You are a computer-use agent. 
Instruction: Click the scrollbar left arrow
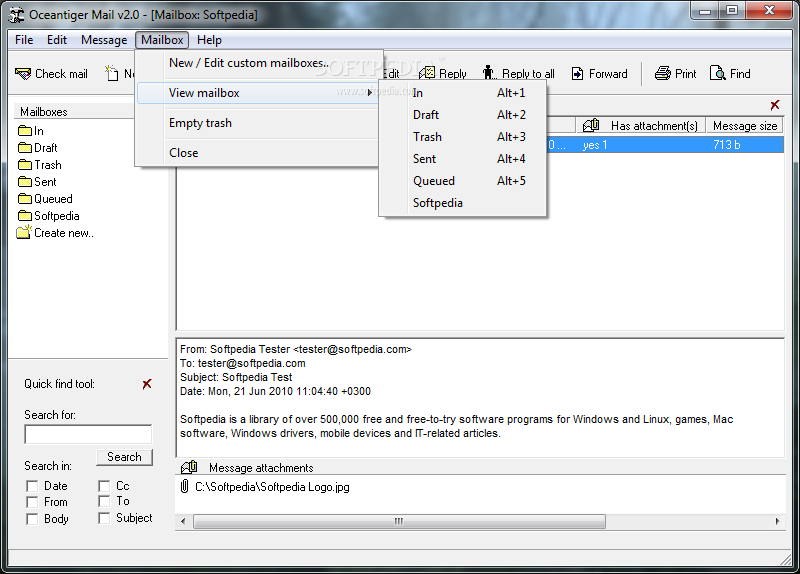(183, 521)
